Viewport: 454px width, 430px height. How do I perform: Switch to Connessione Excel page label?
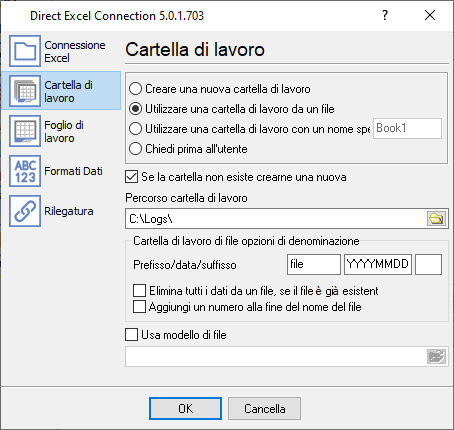75,51
